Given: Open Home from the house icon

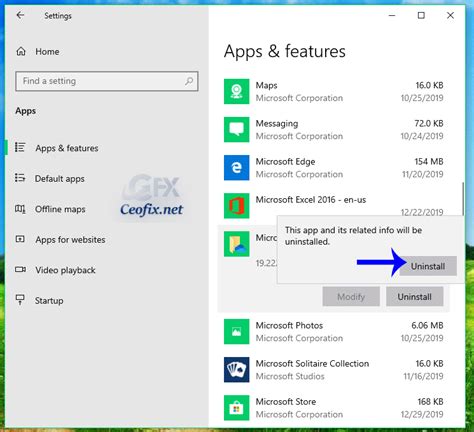Looking at the screenshot, I should click(21, 51).
